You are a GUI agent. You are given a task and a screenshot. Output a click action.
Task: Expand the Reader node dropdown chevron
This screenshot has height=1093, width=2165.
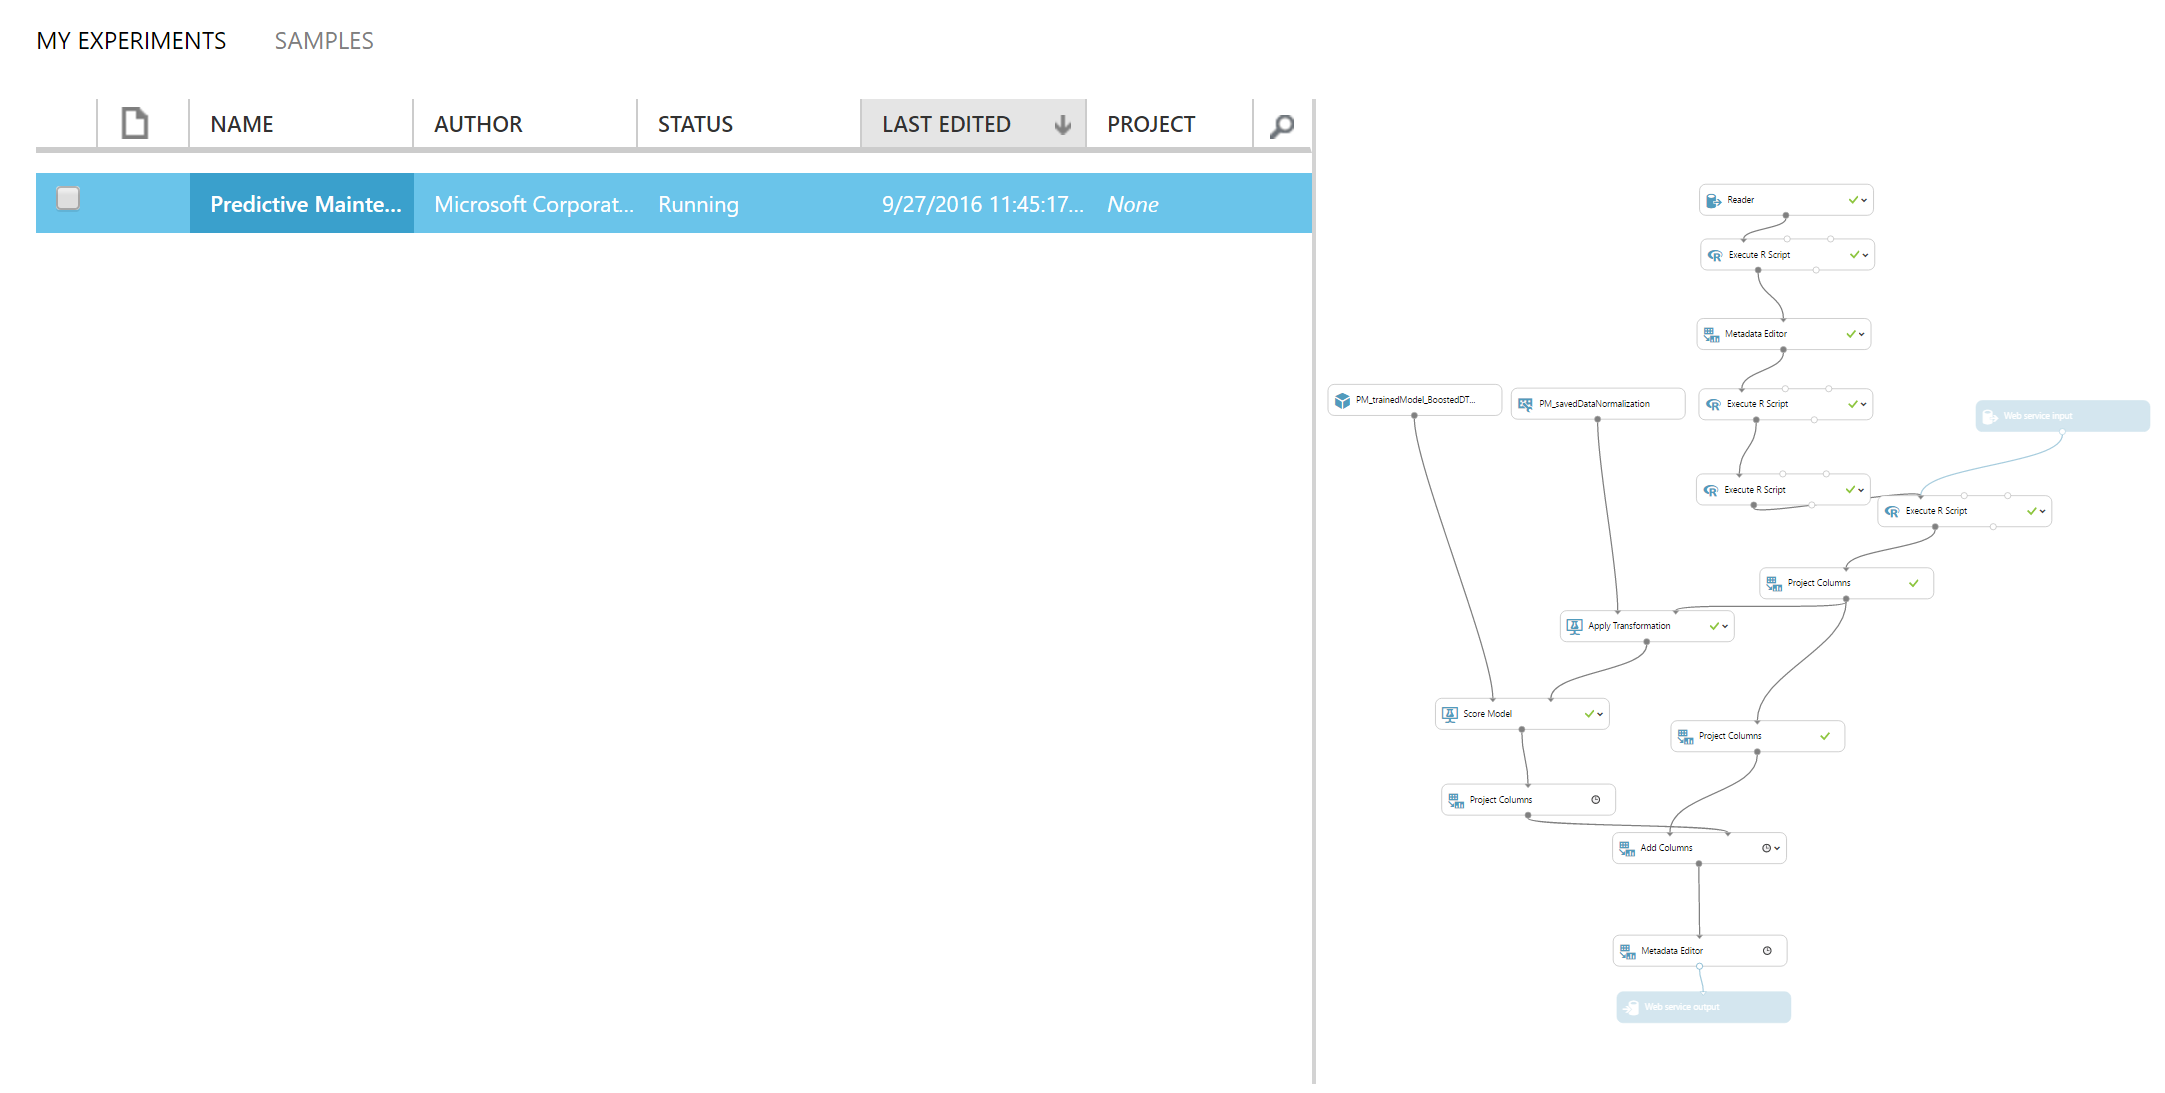pos(1864,200)
